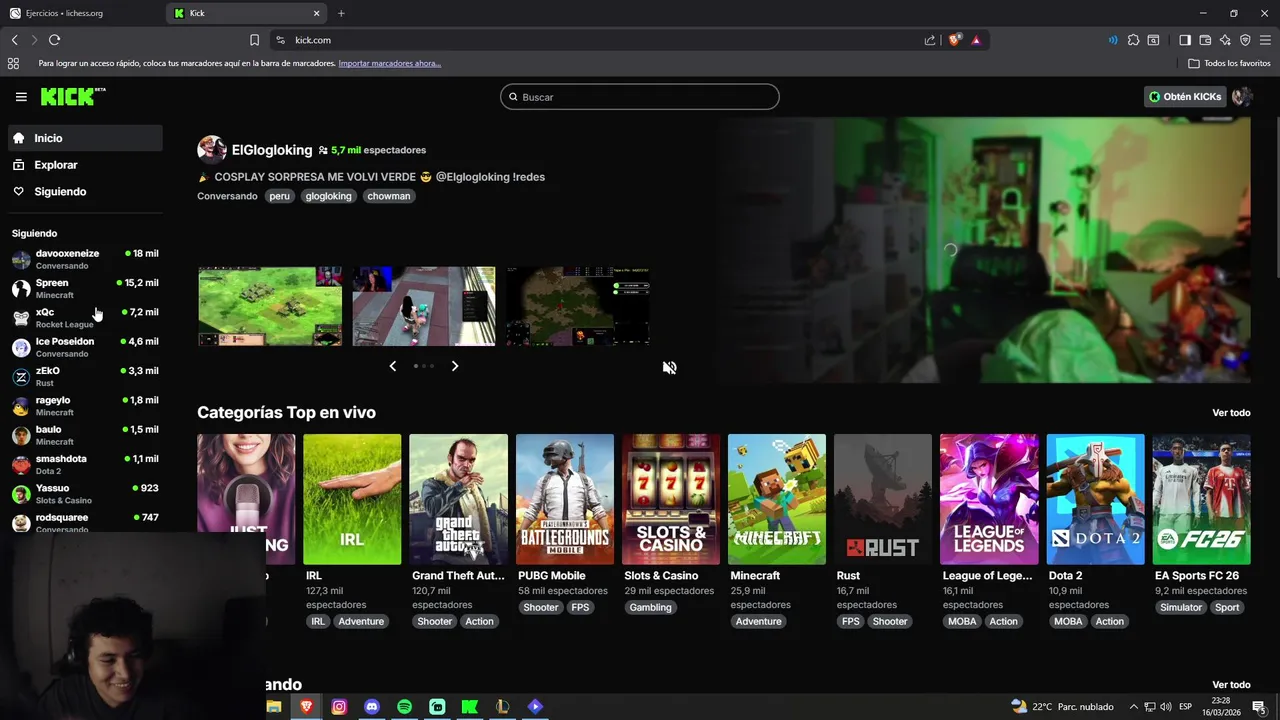Image resolution: width=1280 pixels, height=720 pixels.
Task: Open the user profile avatar on Kick
Action: coord(1242,97)
